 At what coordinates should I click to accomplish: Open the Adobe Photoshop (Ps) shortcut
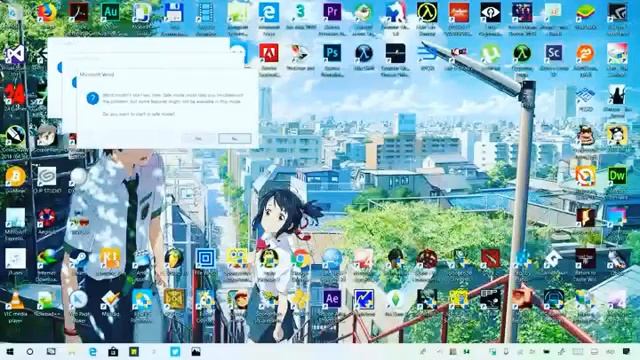pos(332,53)
